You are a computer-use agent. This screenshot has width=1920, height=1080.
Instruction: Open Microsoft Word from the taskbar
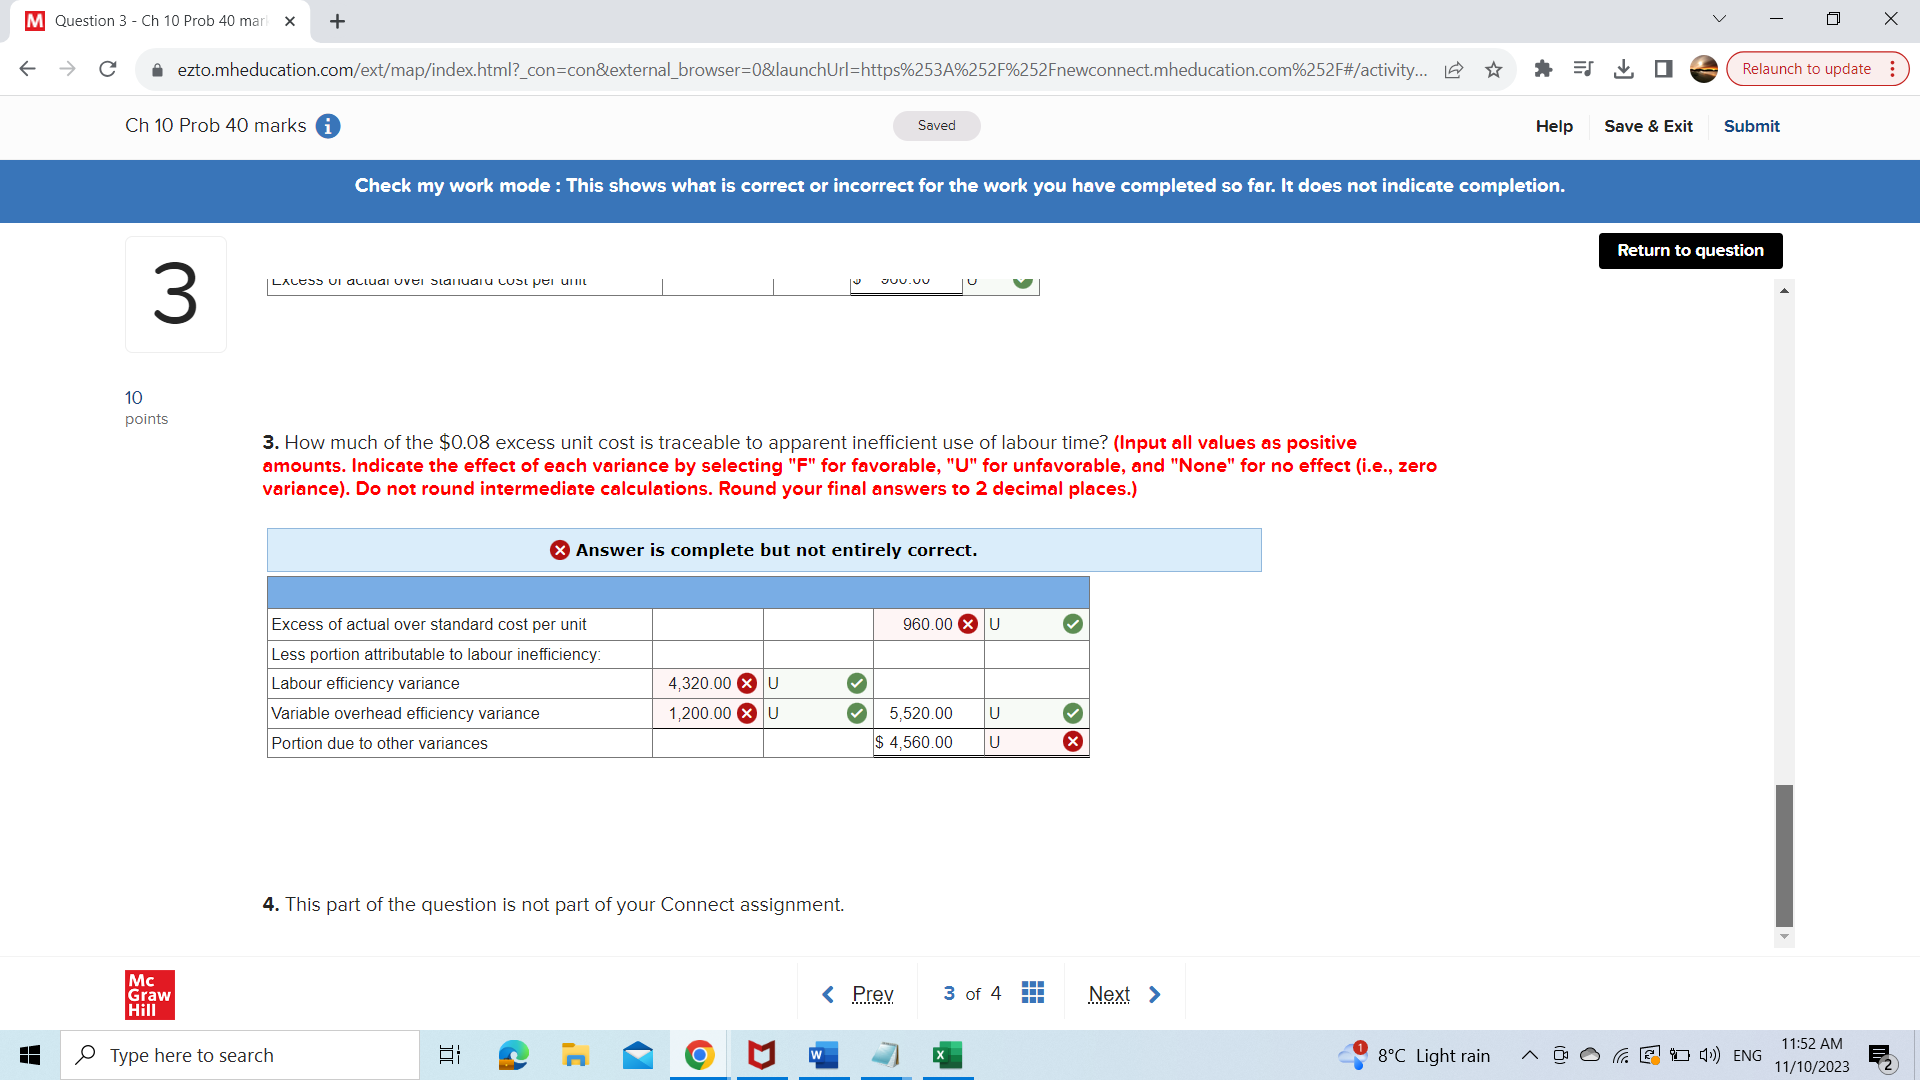pyautogui.click(x=823, y=1055)
